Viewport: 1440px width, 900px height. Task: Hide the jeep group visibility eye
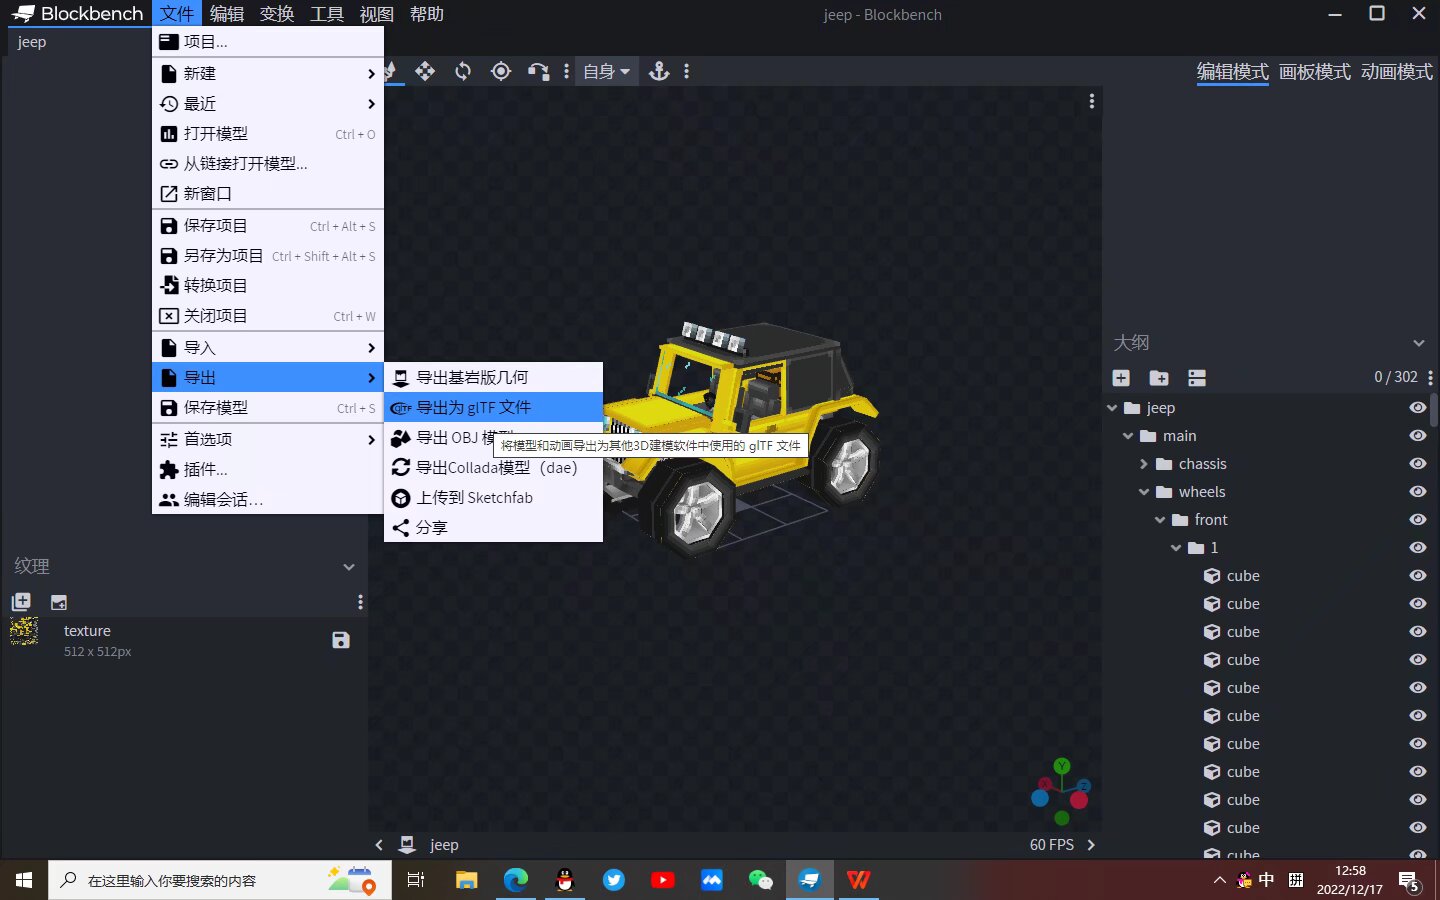[1417, 408]
